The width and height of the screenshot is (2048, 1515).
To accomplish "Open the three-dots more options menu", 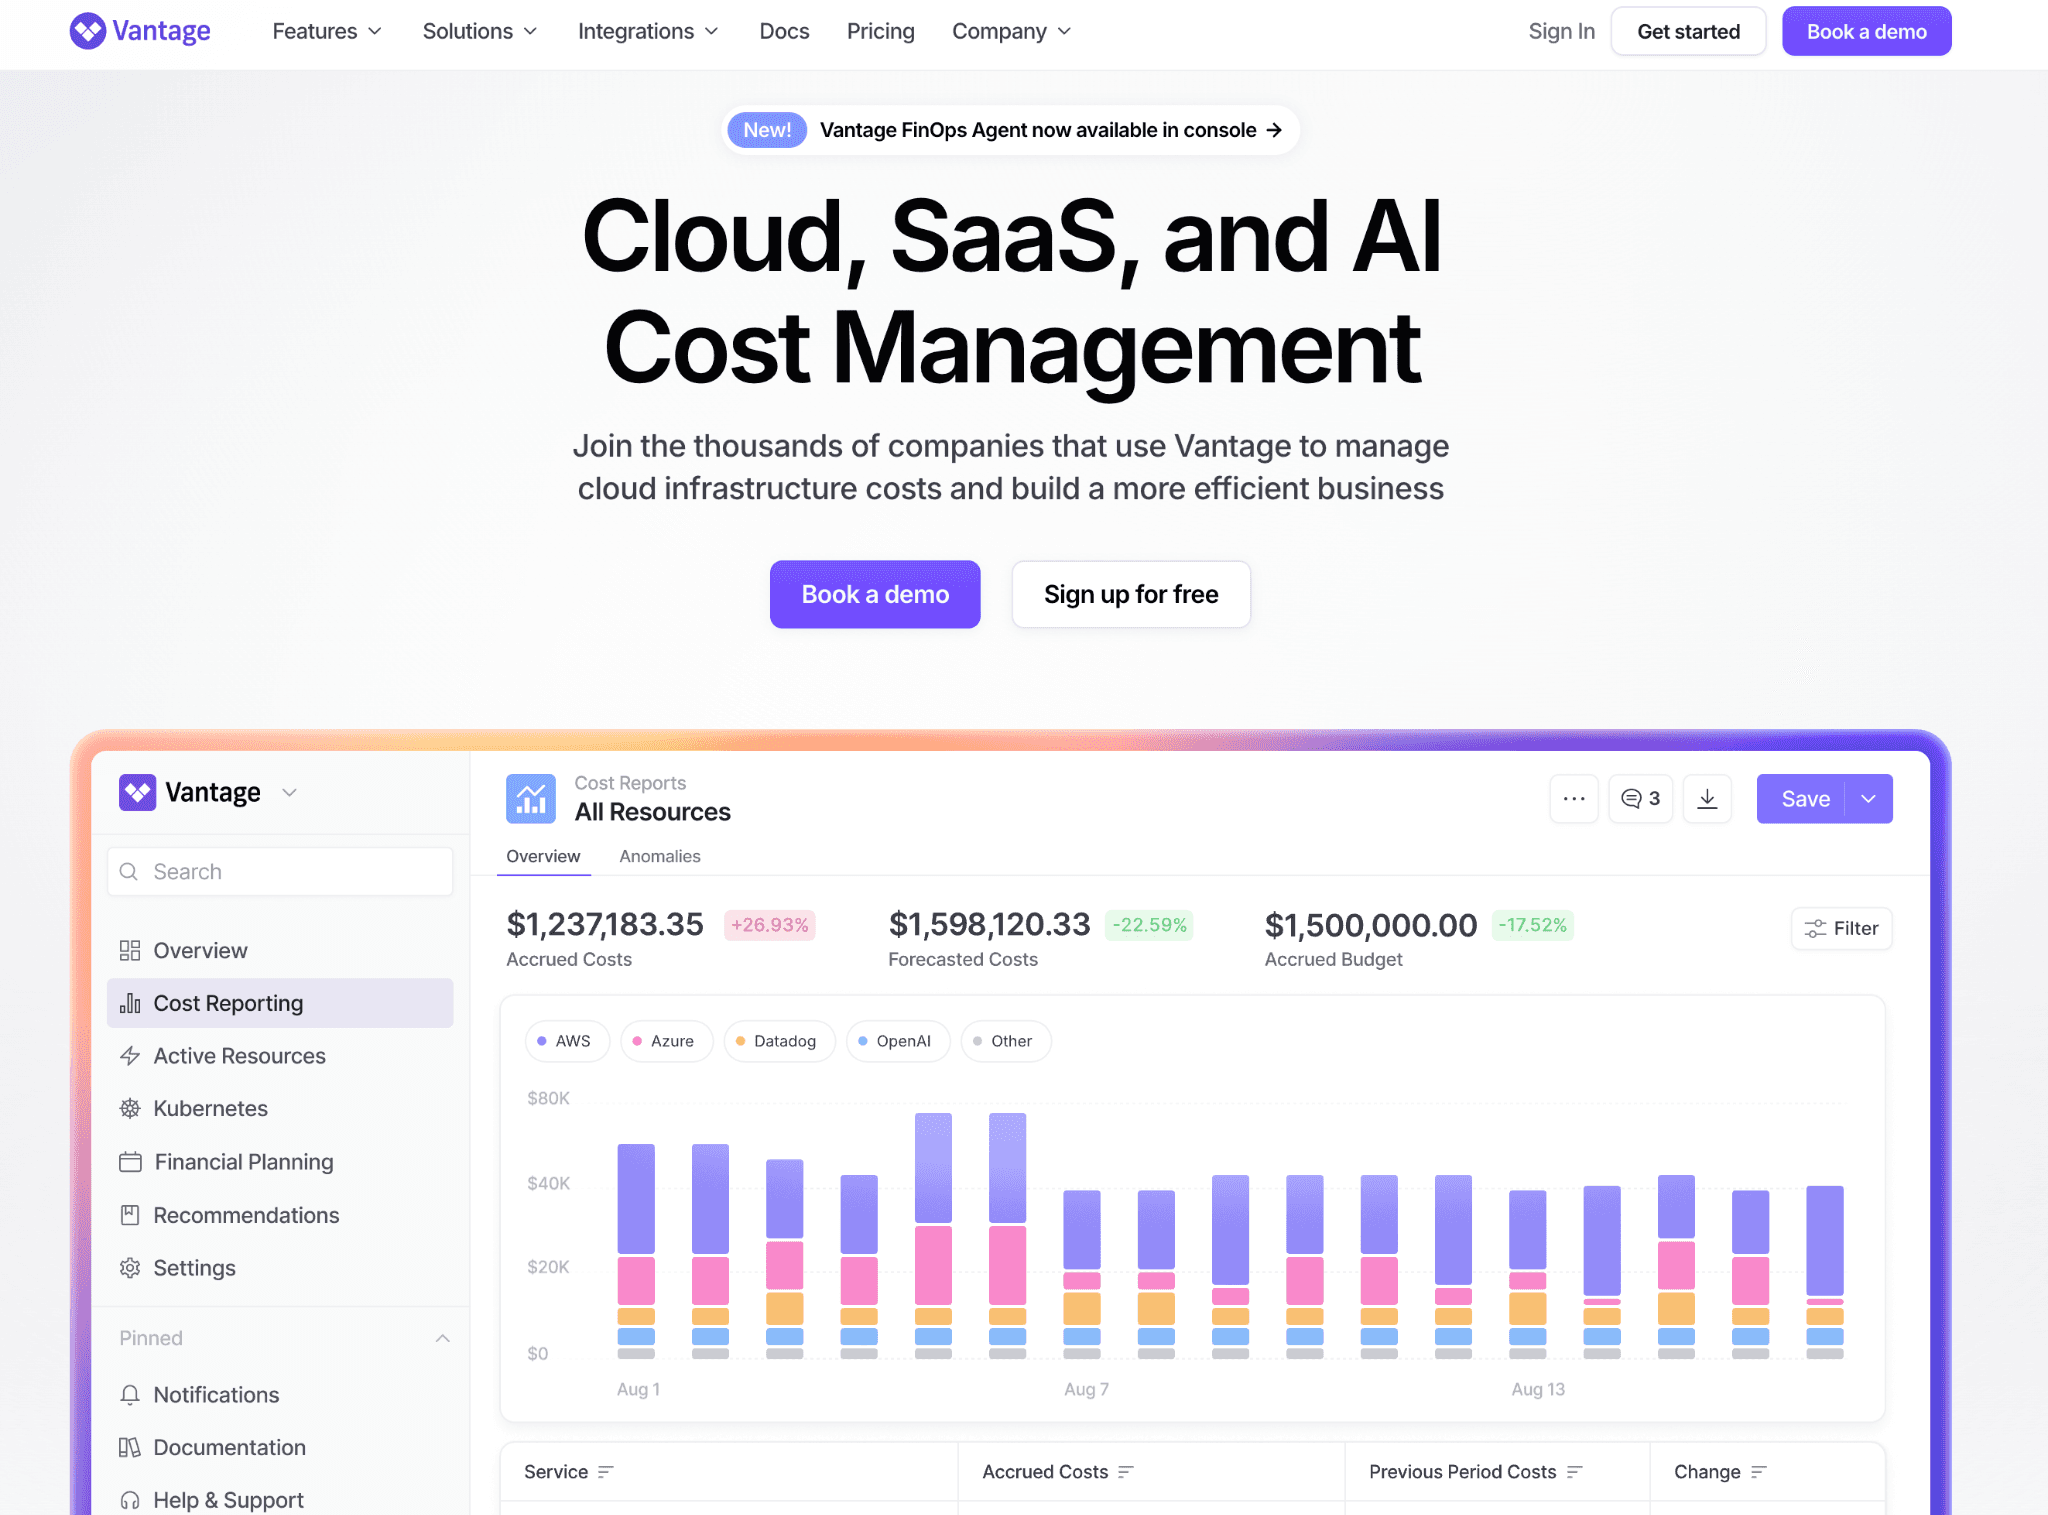I will pyautogui.click(x=1574, y=799).
